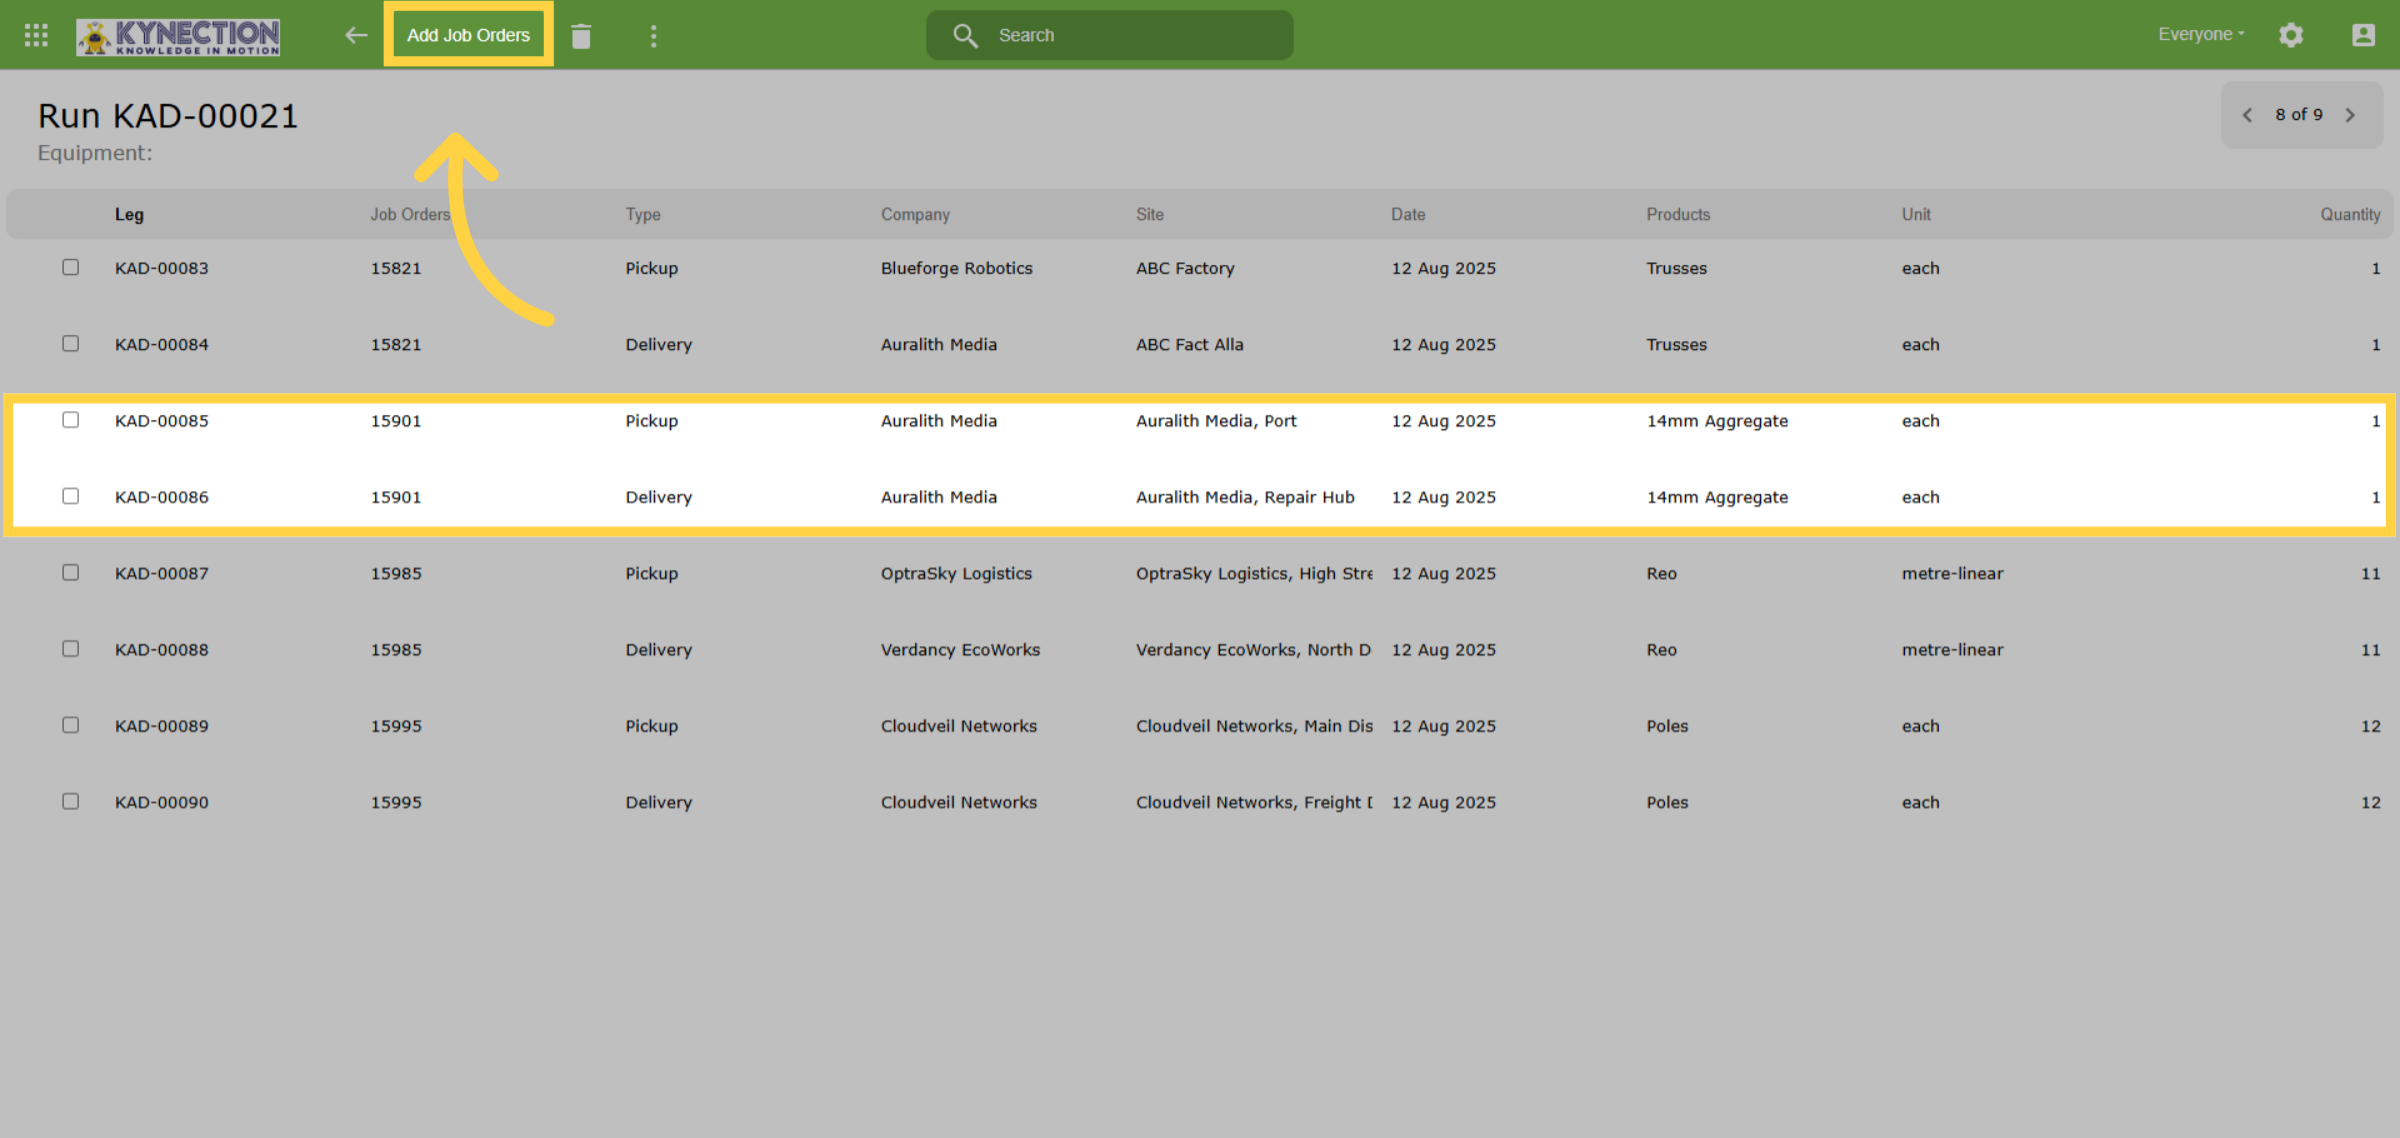This screenshot has width=2400, height=1138.
Task: Open the three-dot more options menu
Action: (653, 36)
